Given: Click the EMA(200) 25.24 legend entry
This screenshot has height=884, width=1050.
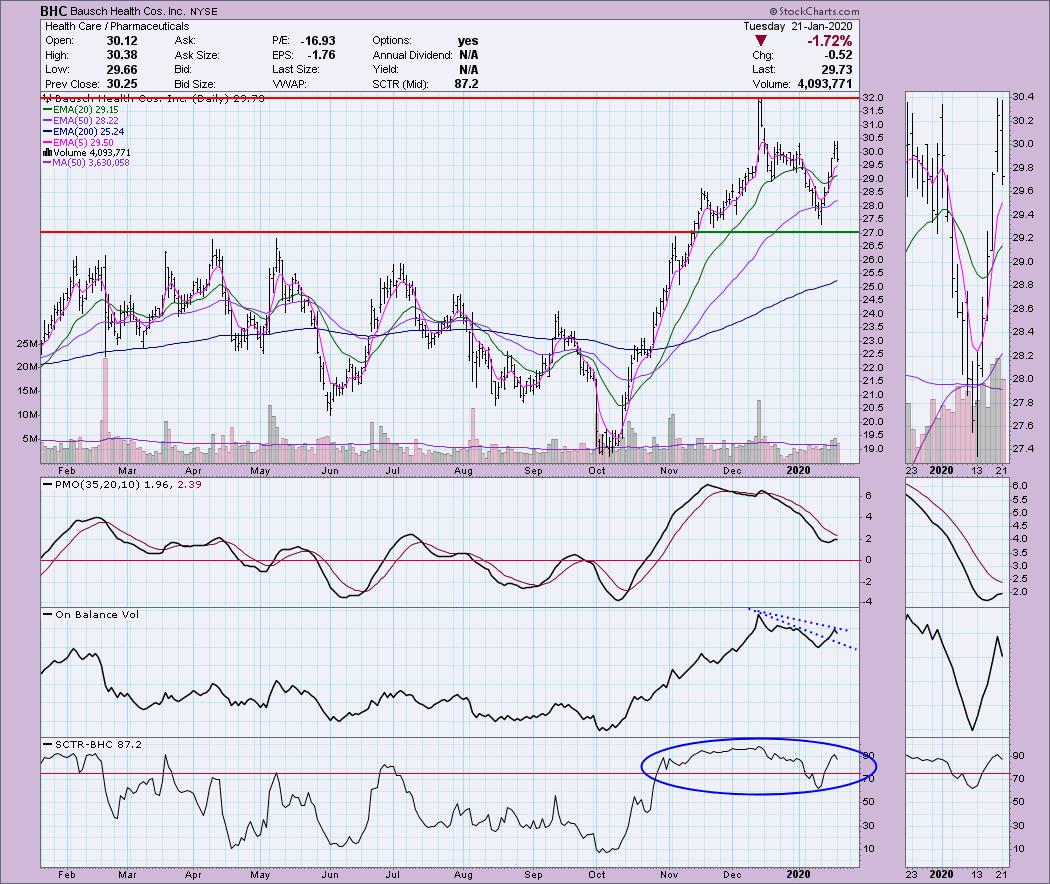Looking at the screenshot, I should (x=83, y=132).
